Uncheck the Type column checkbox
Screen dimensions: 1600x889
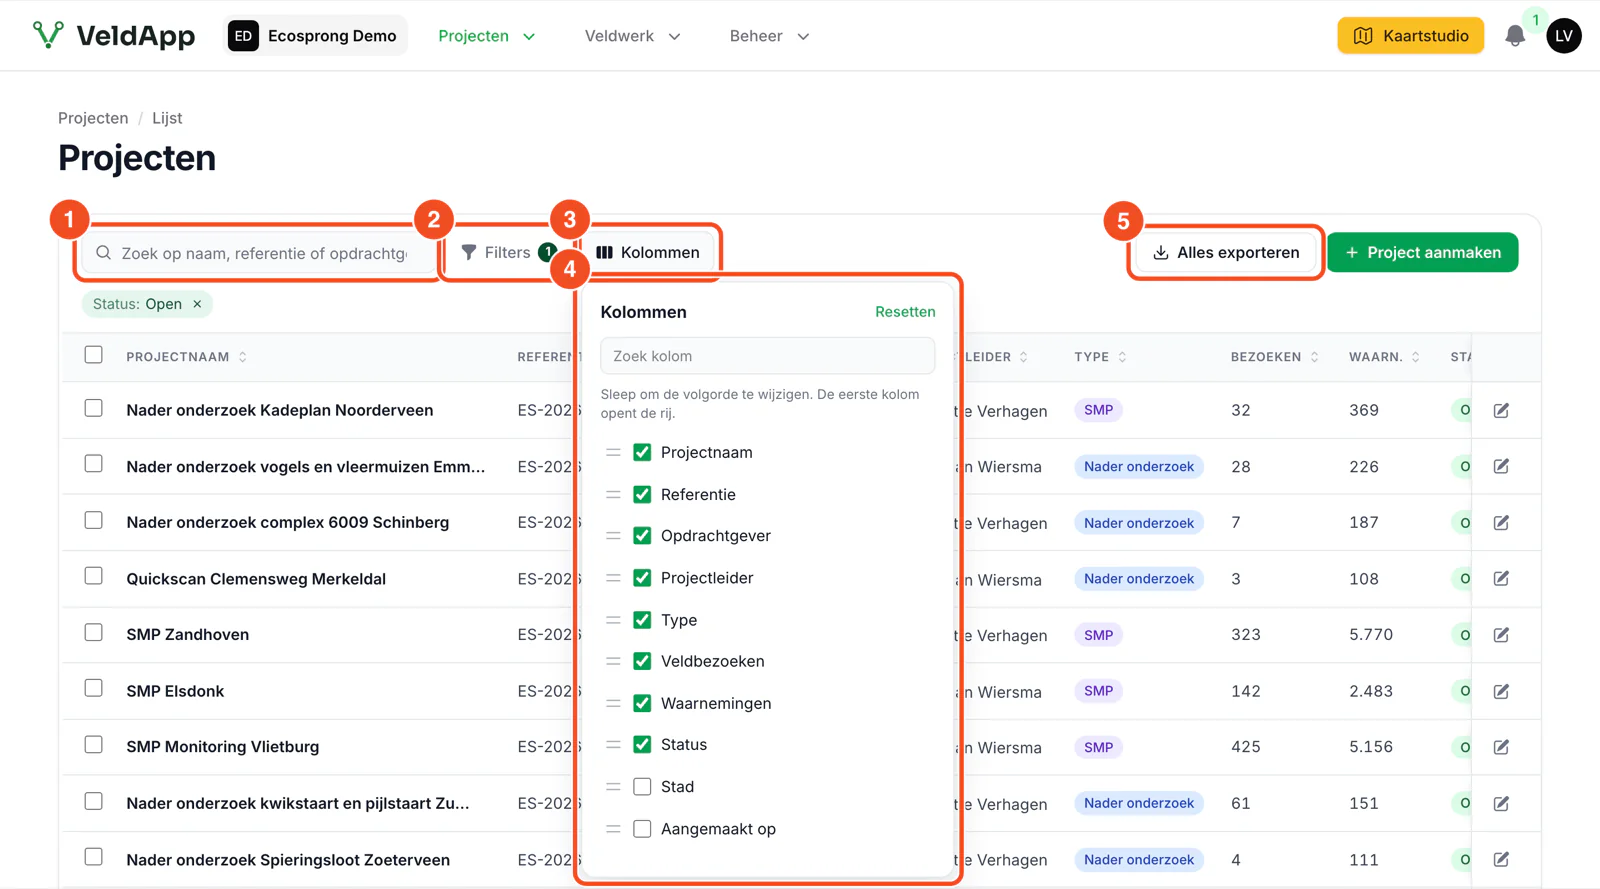click(642, 620)
